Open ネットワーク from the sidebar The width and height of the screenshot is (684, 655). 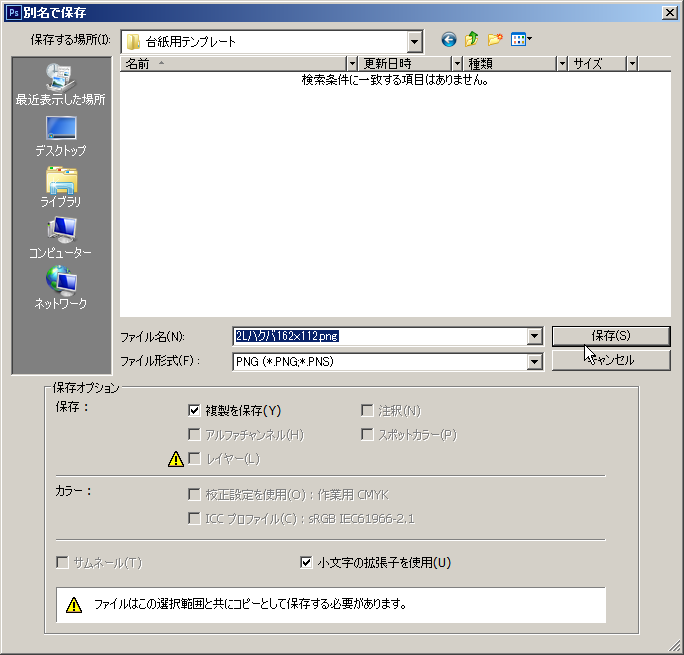(x=60, y=289)
